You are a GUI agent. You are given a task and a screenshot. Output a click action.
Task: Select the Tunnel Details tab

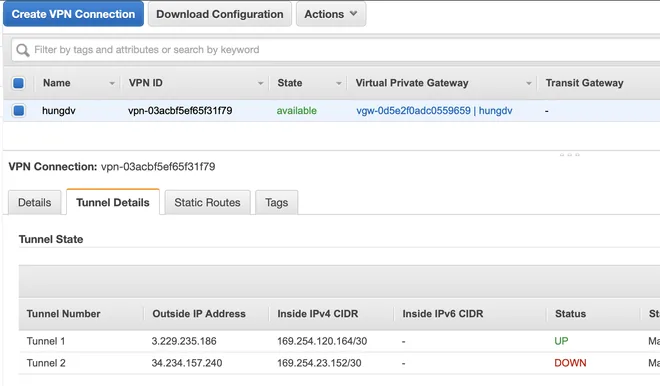tap(113, 202)
